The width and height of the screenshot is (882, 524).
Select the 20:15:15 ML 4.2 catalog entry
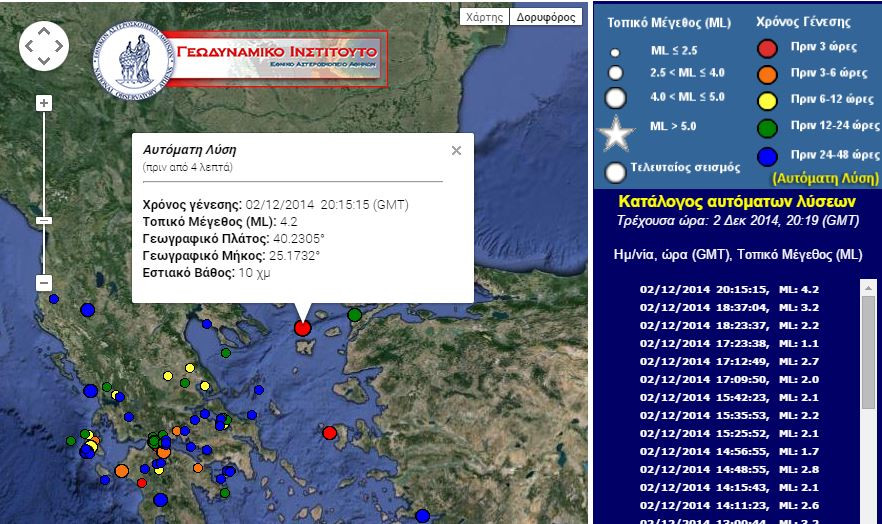coord(743,290)
